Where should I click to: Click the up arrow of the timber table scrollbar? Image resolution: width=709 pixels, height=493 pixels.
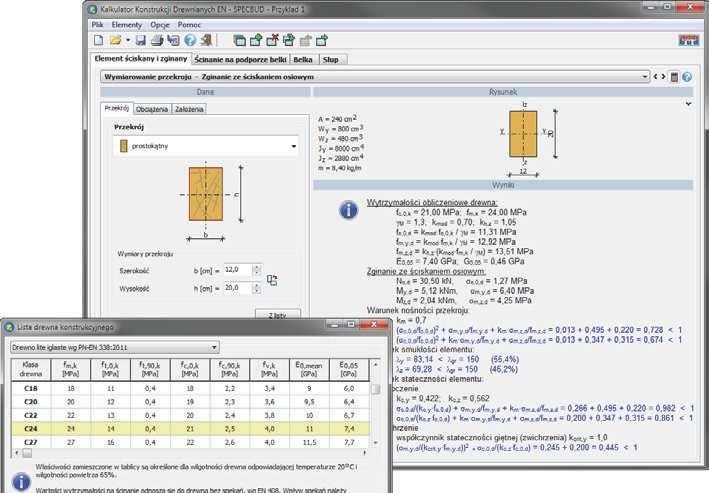point(375,364)
